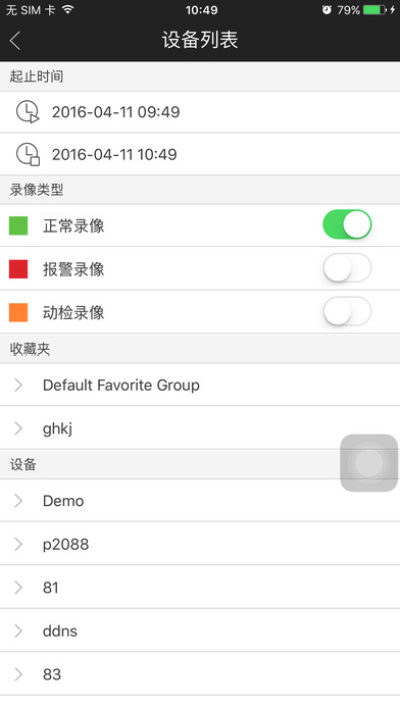Open device 83 in the list
400x710 pixels.
point(200,674)
